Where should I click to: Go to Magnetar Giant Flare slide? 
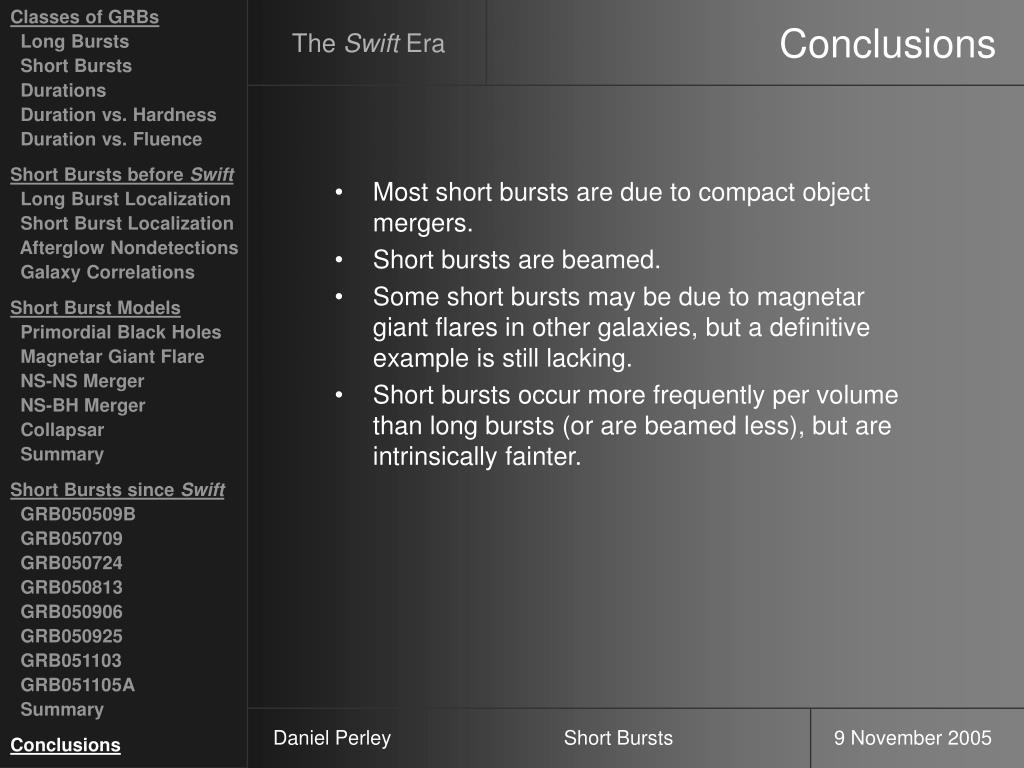coord(112,356)
